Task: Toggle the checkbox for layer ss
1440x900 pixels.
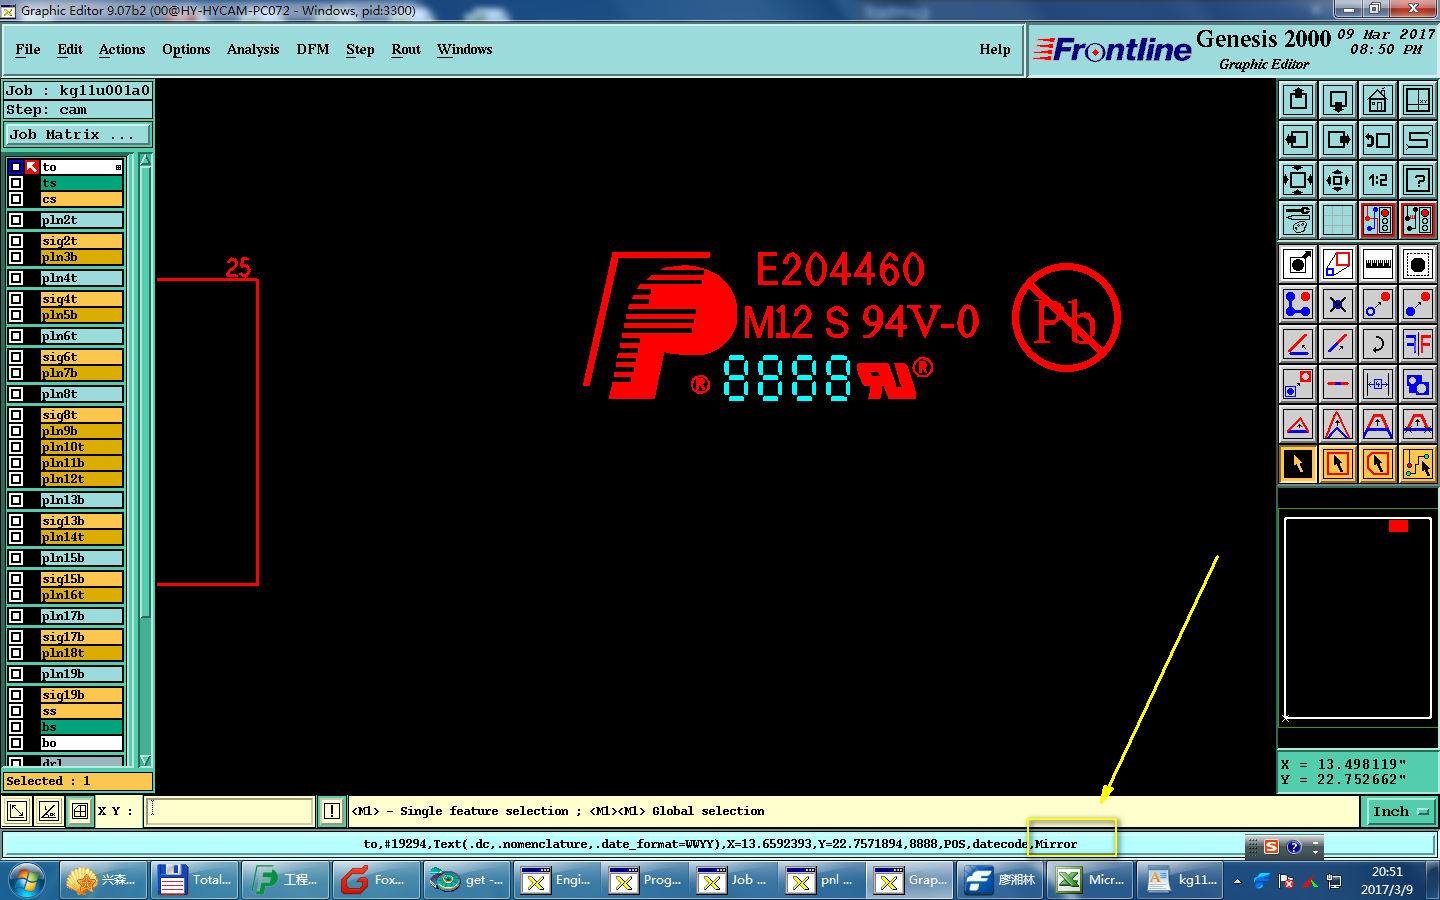Action: coord(16,711)
